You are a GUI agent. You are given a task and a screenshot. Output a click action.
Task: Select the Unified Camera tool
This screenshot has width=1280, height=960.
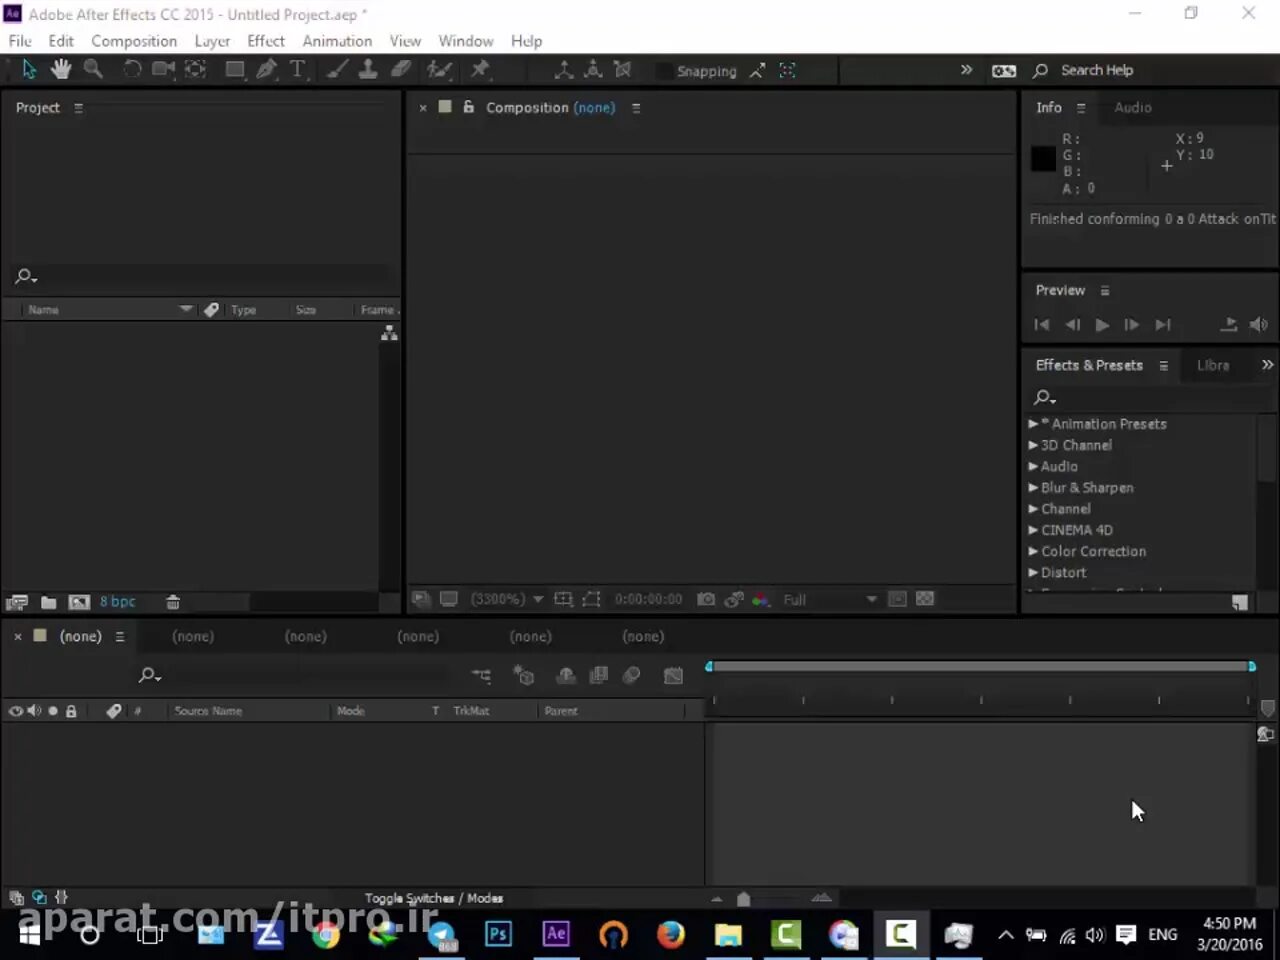pyautogui.click(x=163, y=69)
